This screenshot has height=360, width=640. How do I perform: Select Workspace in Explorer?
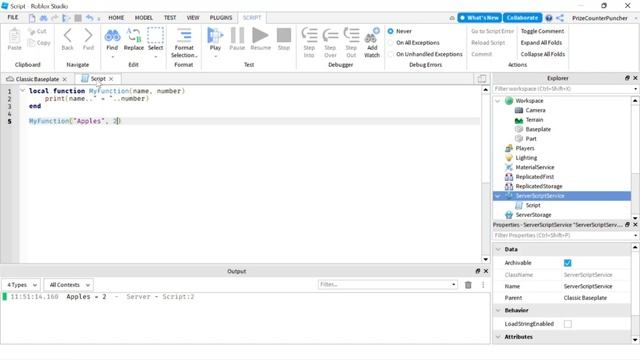coord(529,101)
